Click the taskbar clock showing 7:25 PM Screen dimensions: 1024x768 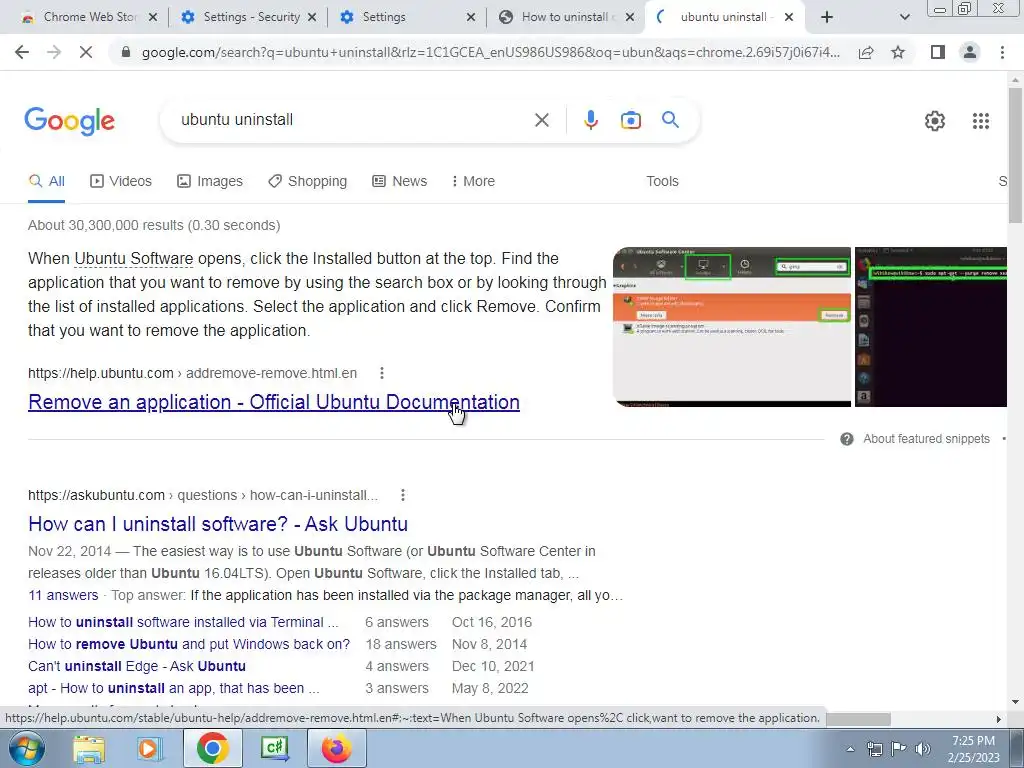973,749
